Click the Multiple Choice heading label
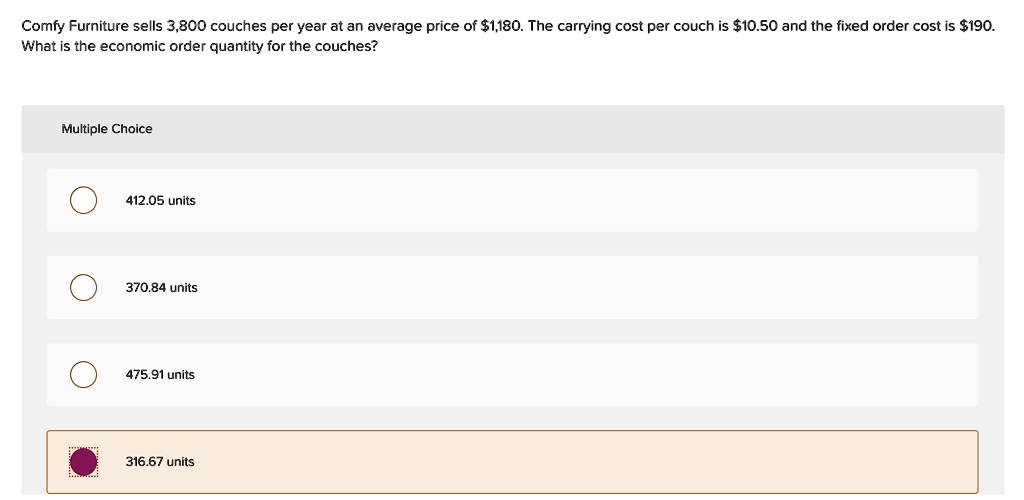This screenshot has width=1024, height=500. [x=107, y=129]
